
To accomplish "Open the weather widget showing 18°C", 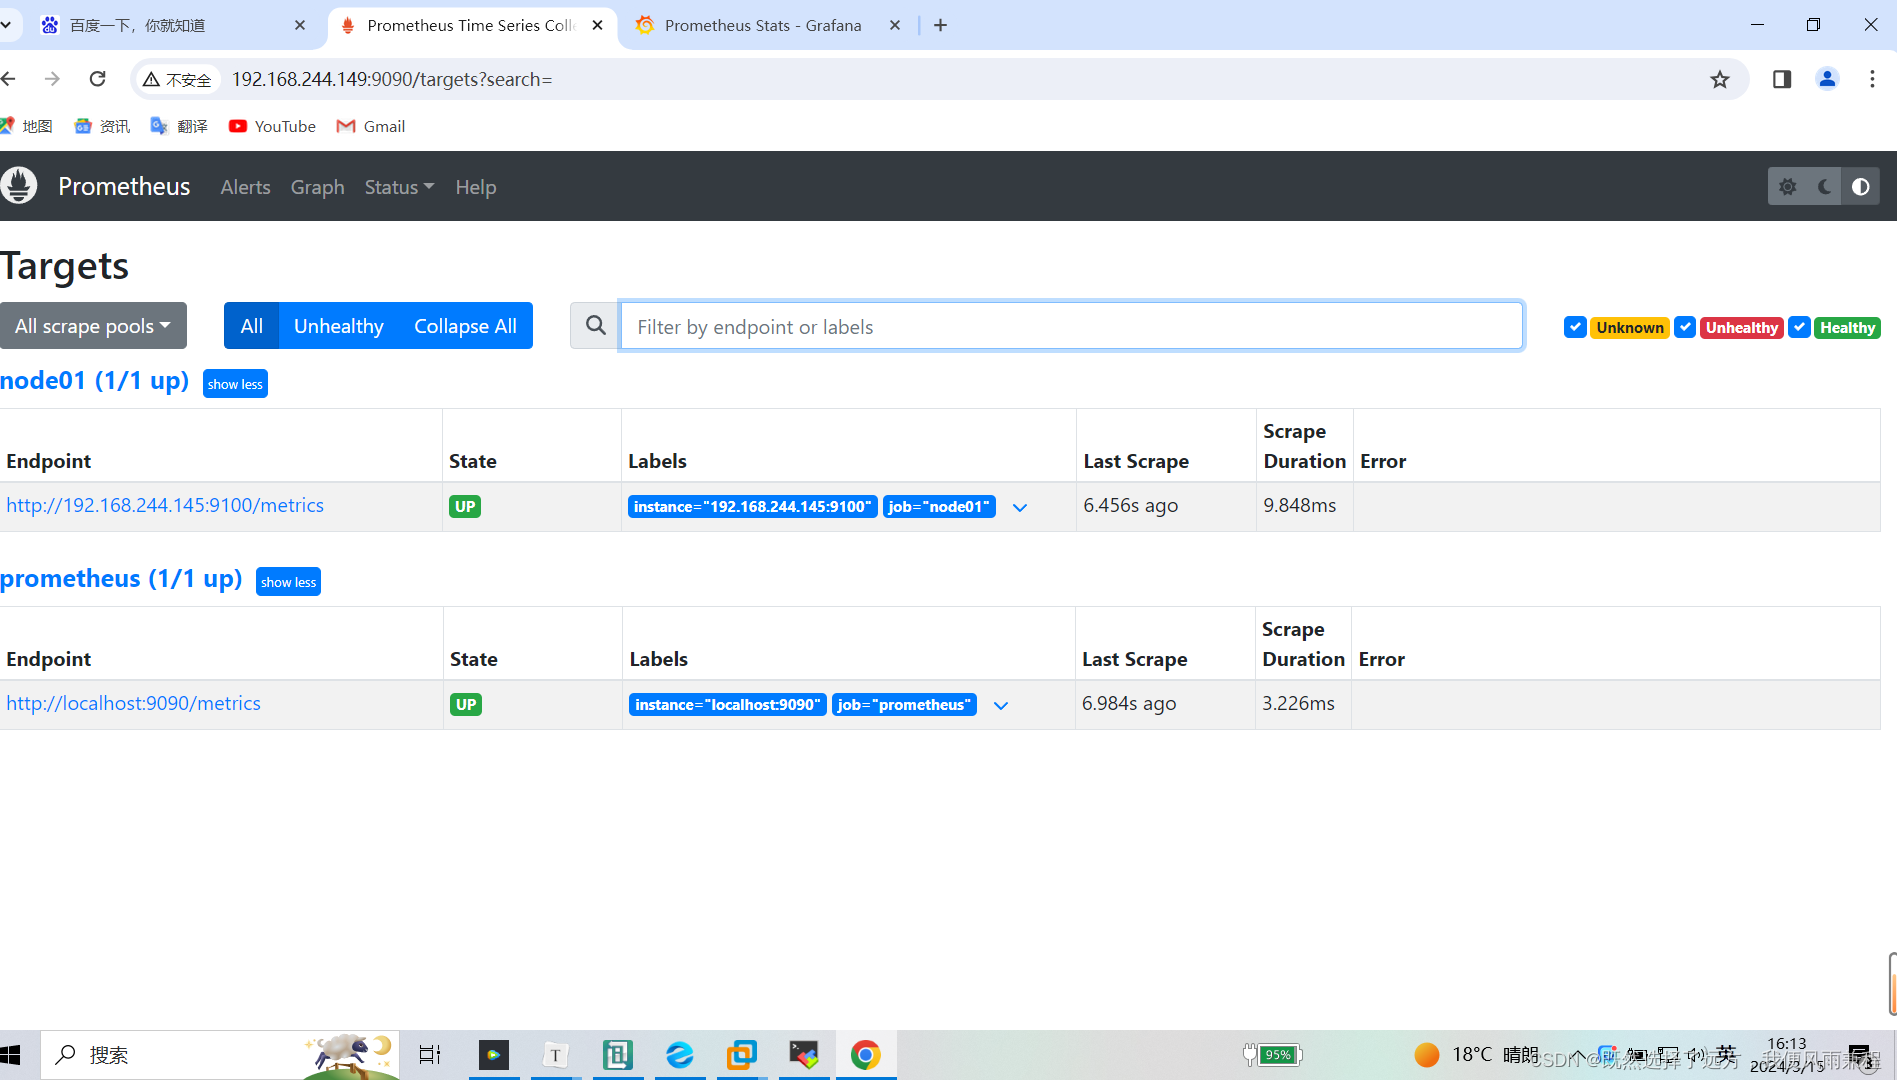I will (1477, 1055).
